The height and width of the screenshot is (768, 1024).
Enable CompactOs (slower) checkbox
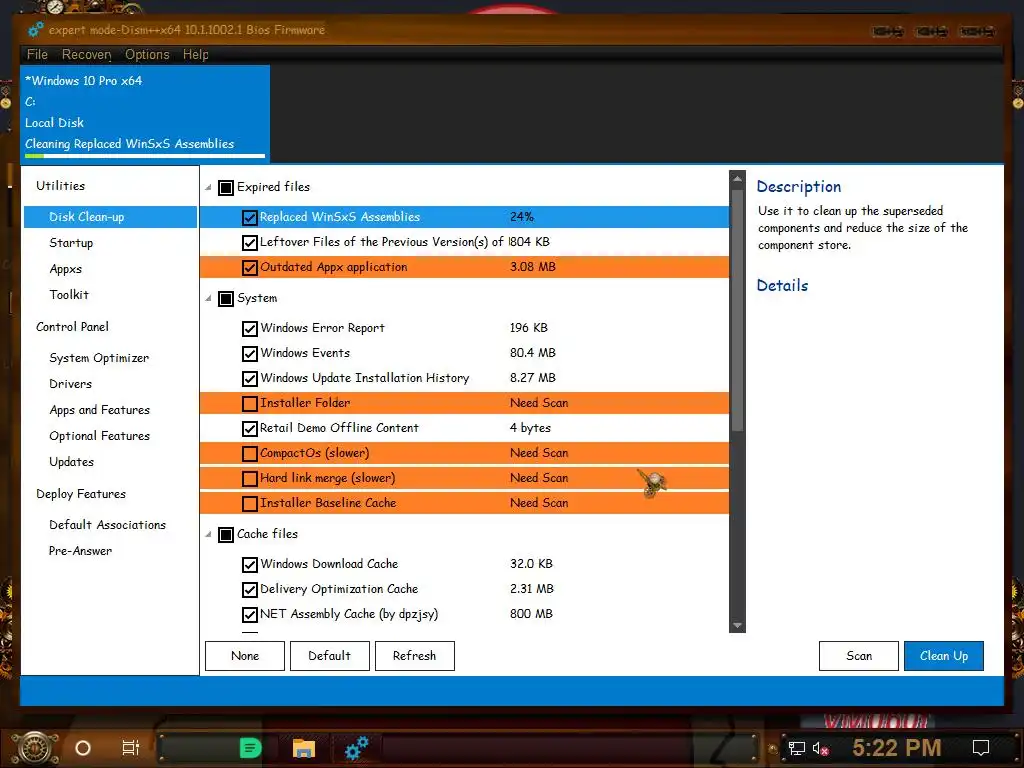(x=249, y=454)
